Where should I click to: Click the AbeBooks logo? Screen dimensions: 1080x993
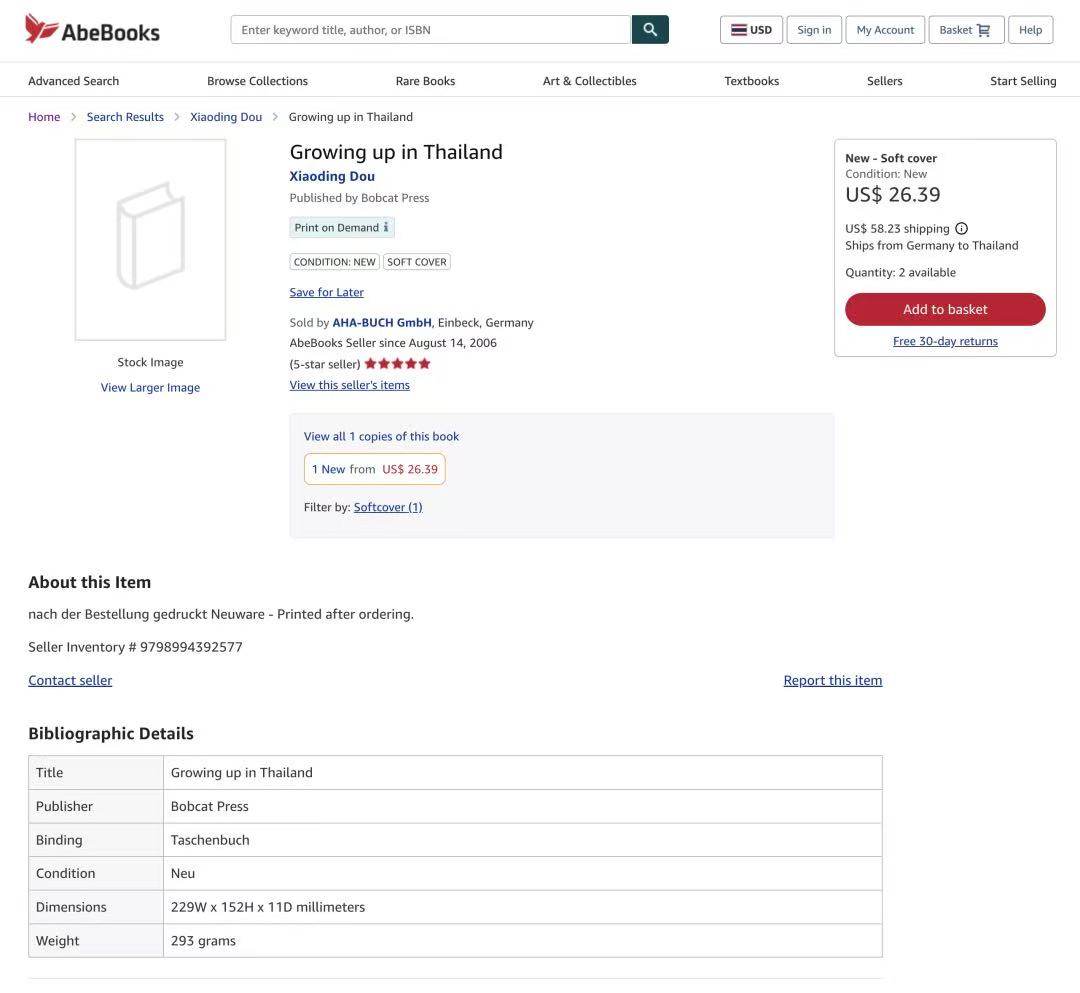(92, 30)
